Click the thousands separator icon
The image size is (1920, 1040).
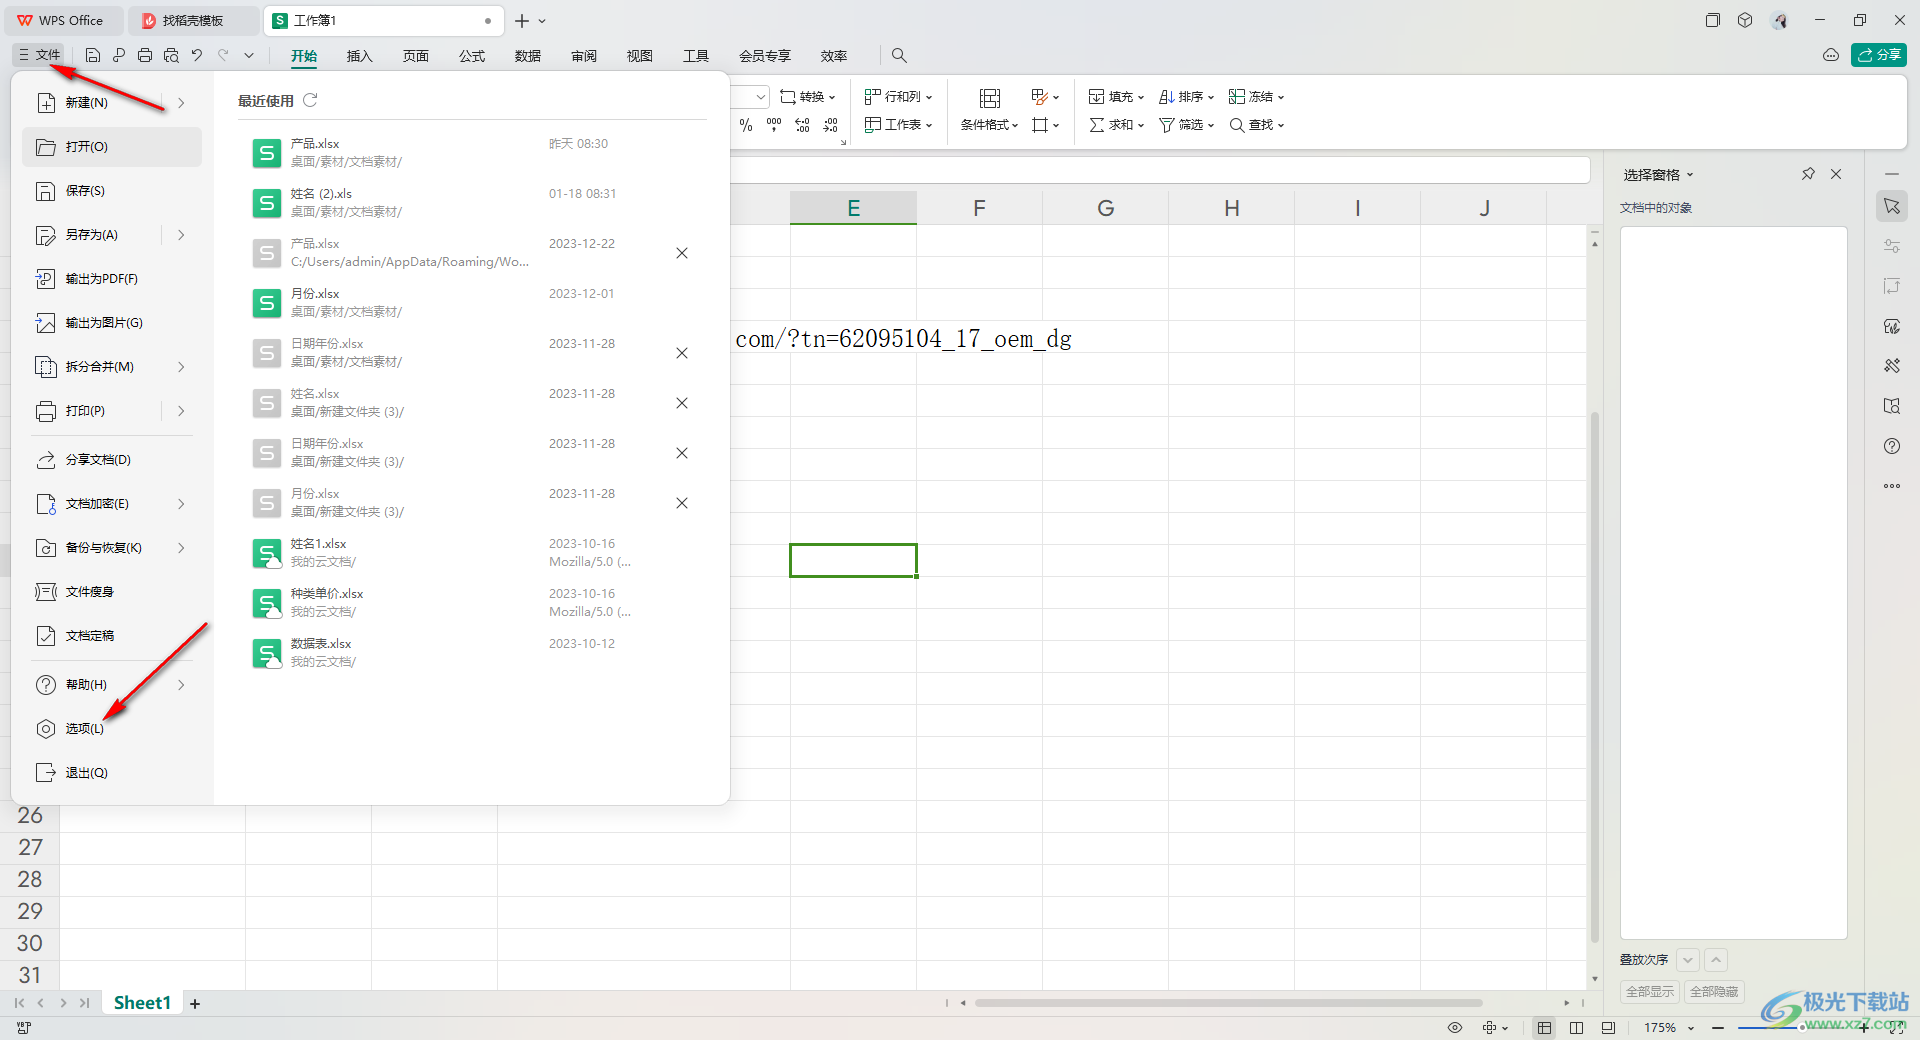[774, 125]
